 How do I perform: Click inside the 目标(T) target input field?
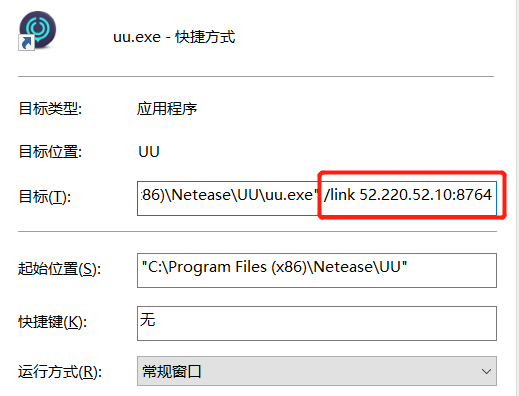[x=317, y=198]
